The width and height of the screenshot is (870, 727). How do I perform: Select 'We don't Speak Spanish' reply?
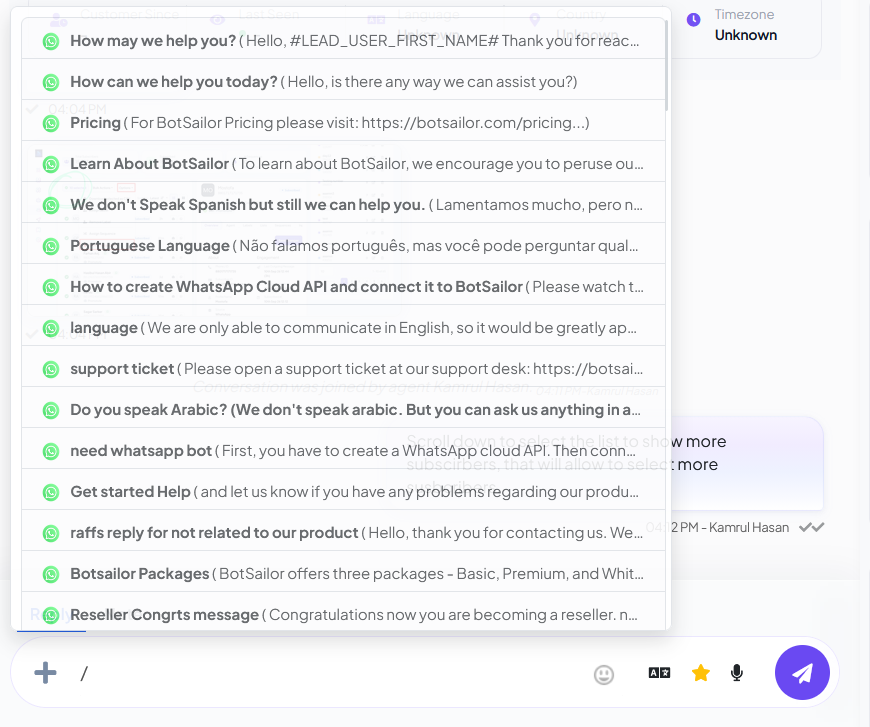pos(343,205)
